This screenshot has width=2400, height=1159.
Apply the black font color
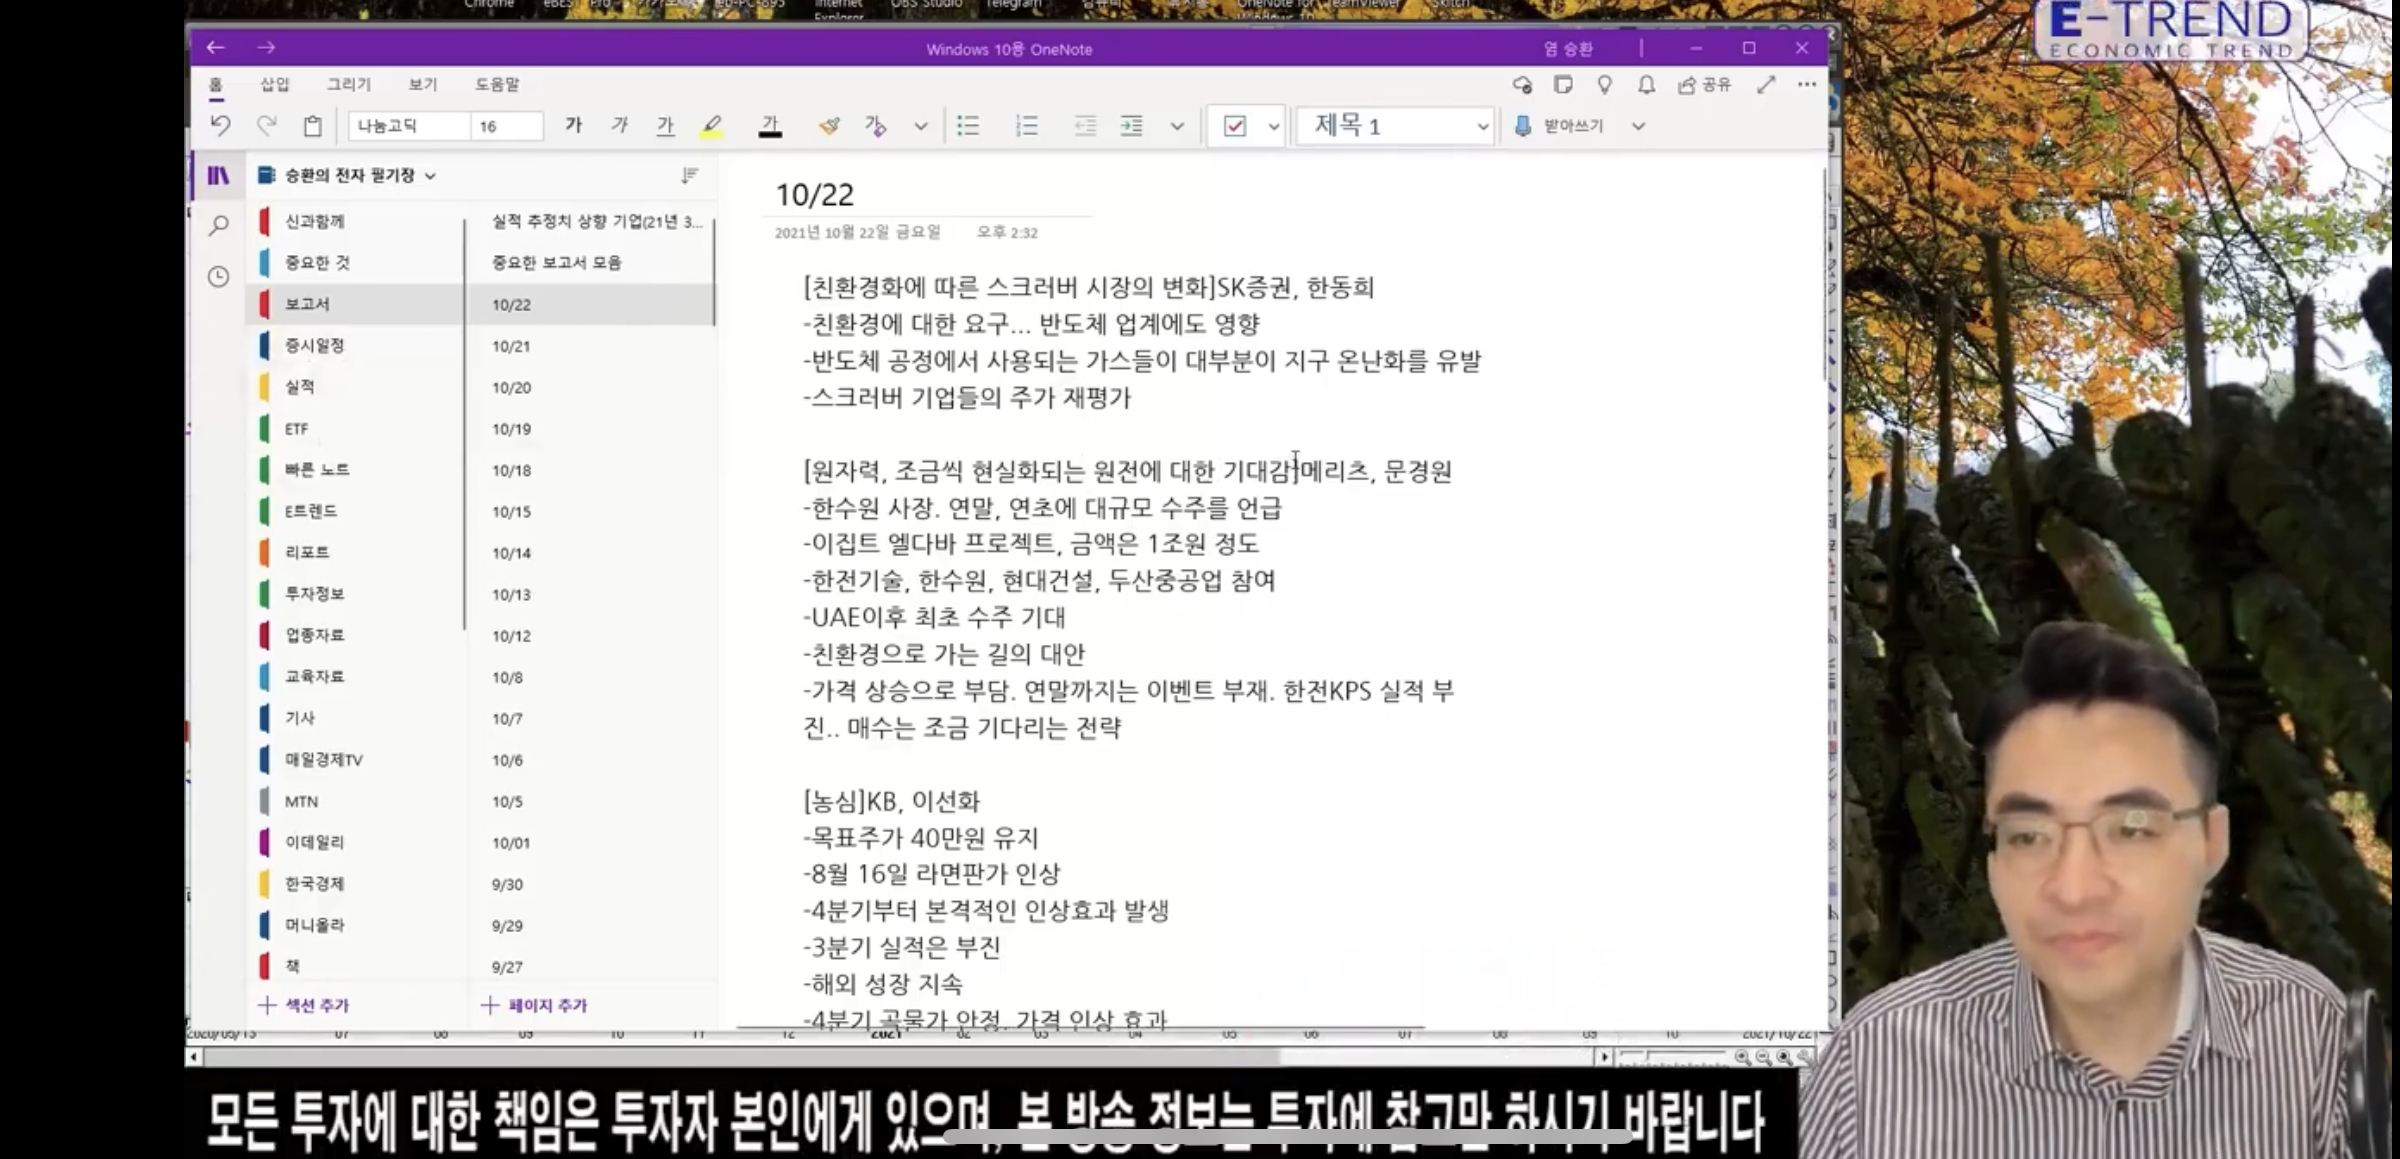769,126
